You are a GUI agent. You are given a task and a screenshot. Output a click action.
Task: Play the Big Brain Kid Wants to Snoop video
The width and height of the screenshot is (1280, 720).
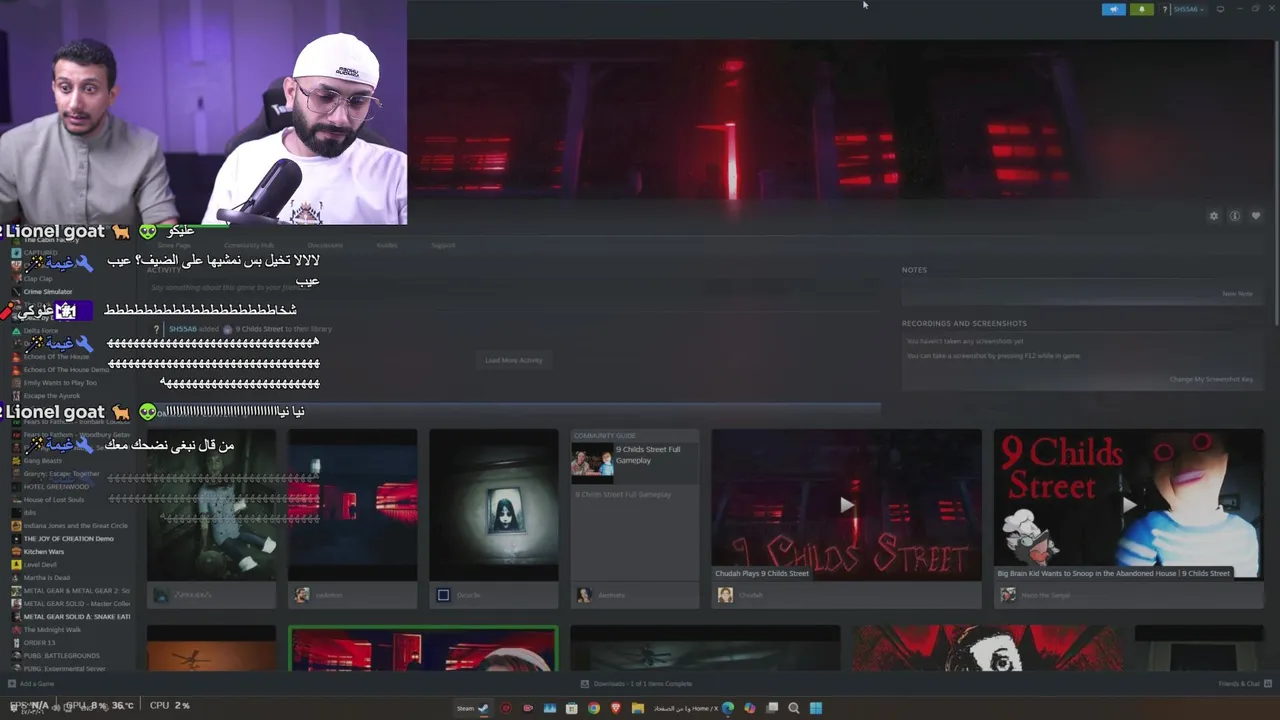click(x=1128, y=505)
